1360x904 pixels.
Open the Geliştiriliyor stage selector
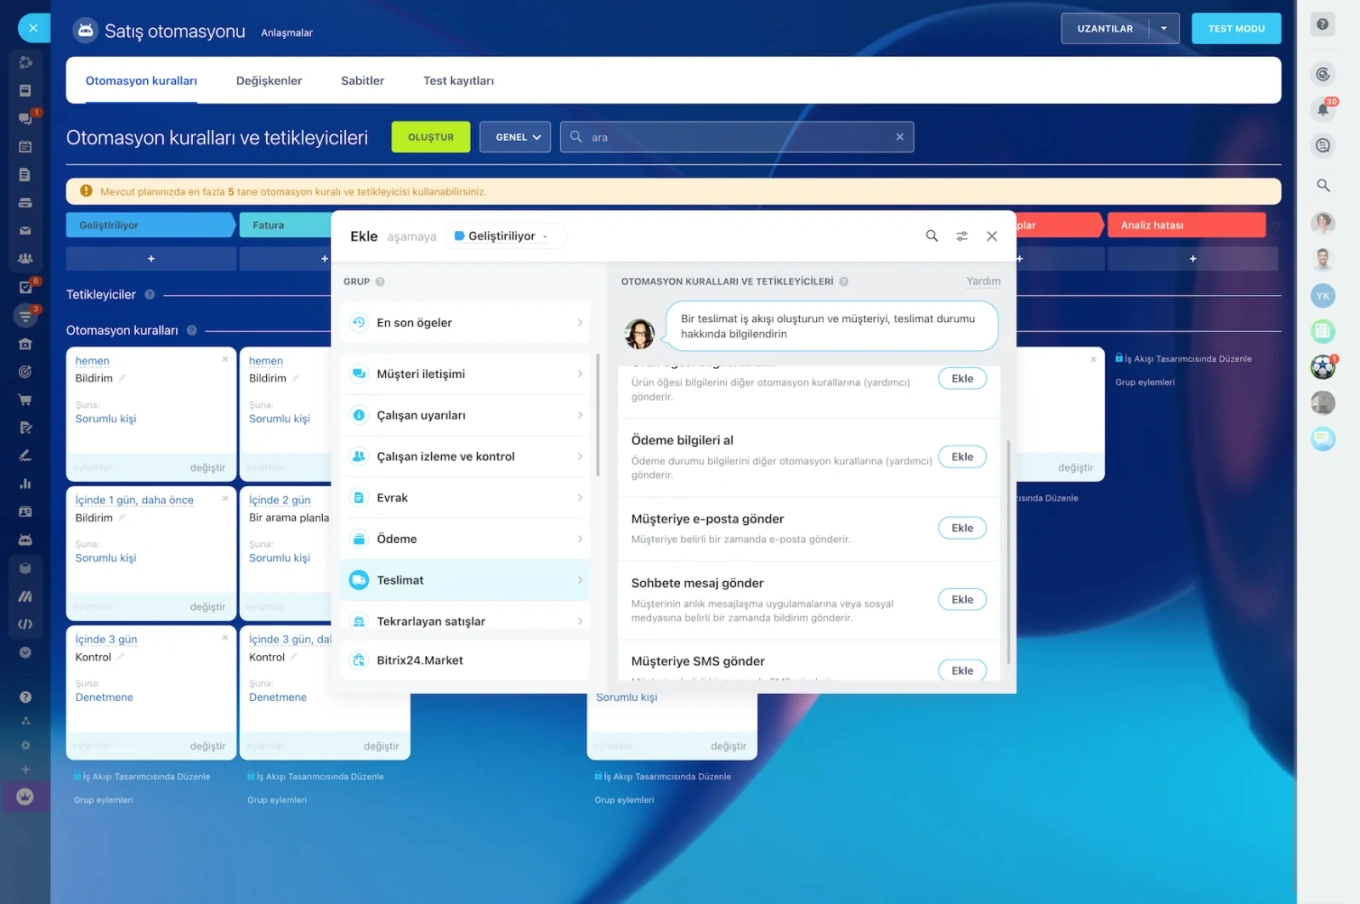coord(503,236)
